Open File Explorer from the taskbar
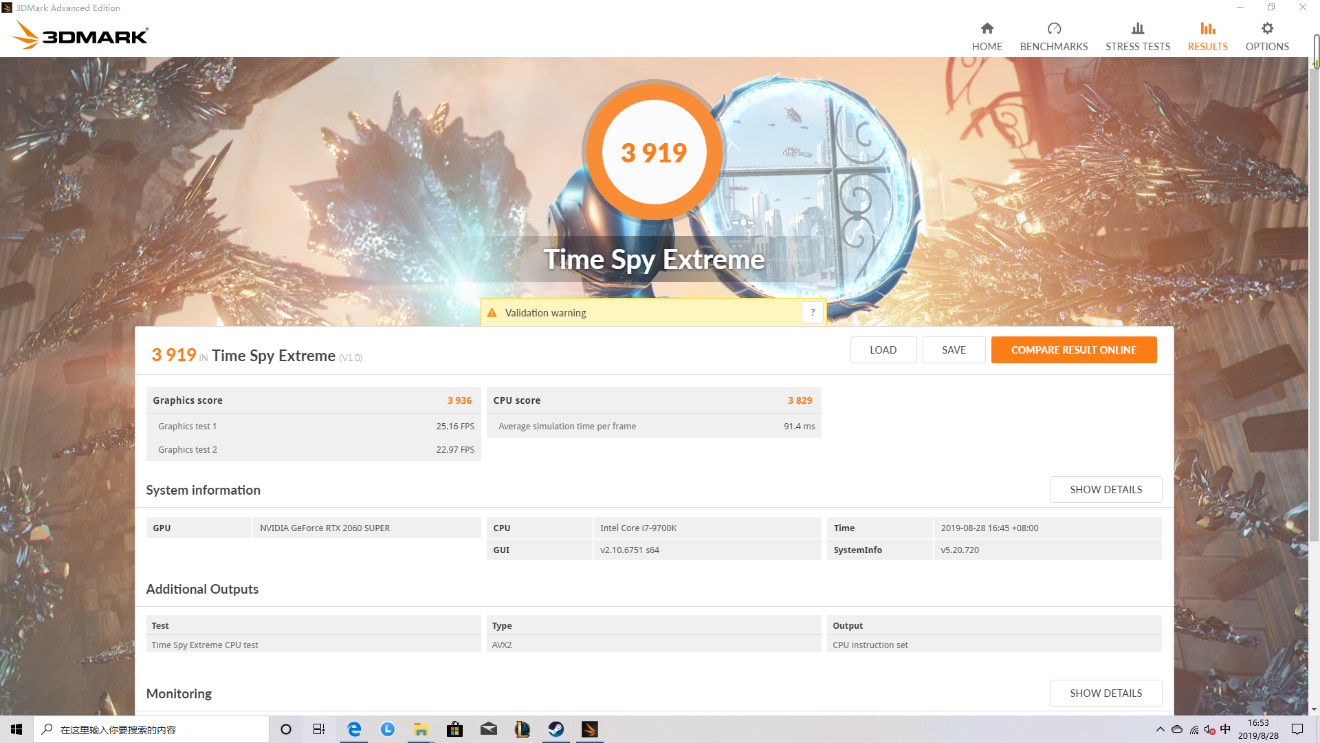Viewport: 1320px width, 743px height. click(x=421, y=729)
